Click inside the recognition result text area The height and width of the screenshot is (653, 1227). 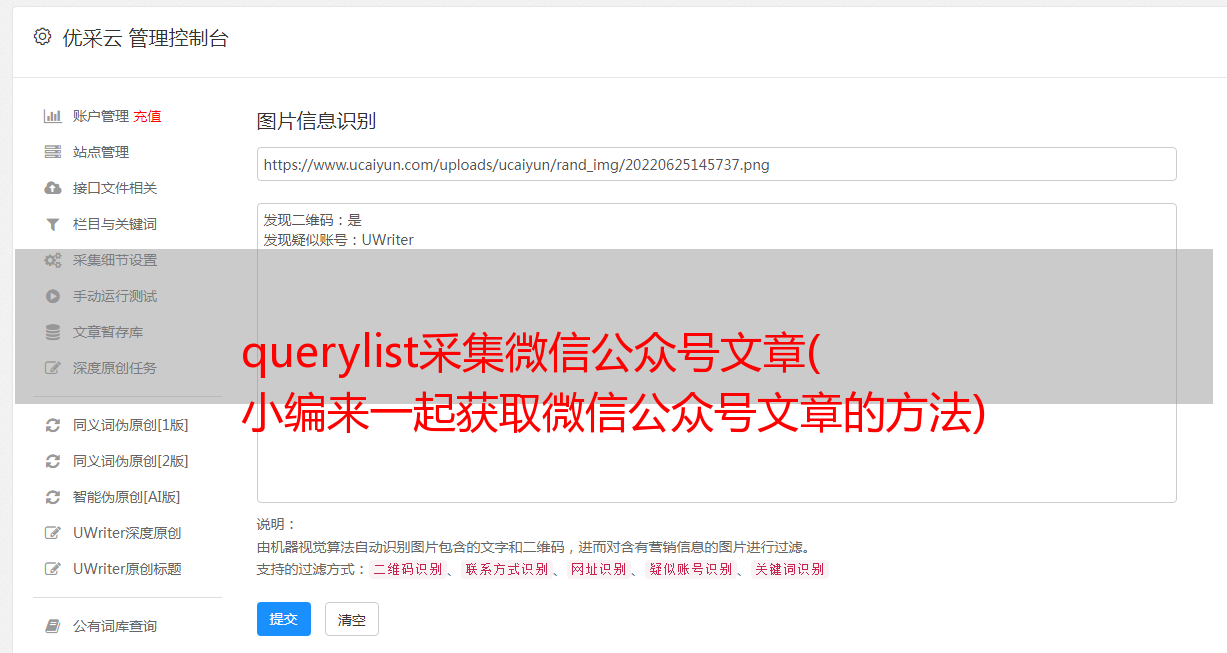(x=716, y=352)
